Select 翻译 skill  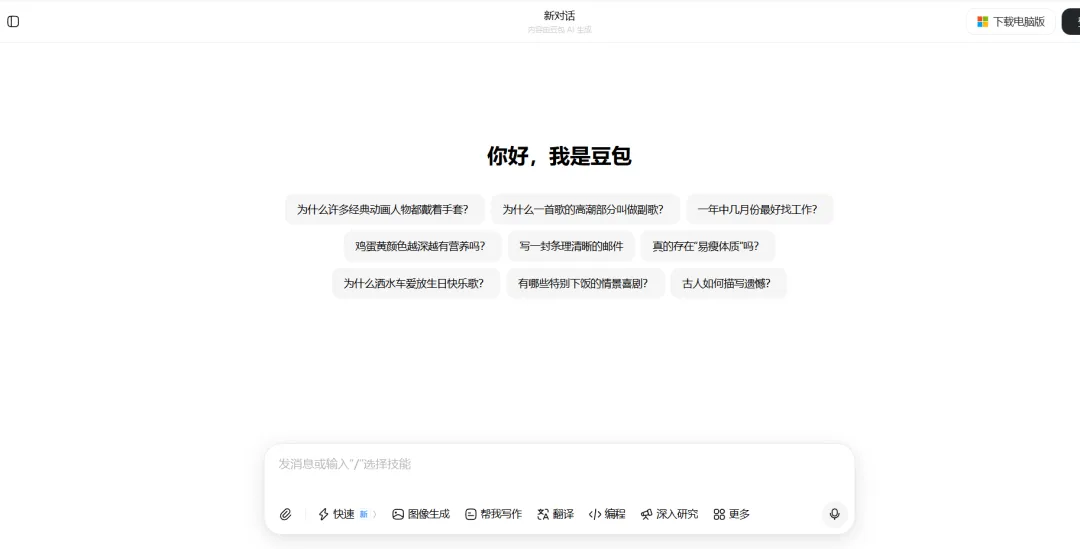click(x=555, y=514)
